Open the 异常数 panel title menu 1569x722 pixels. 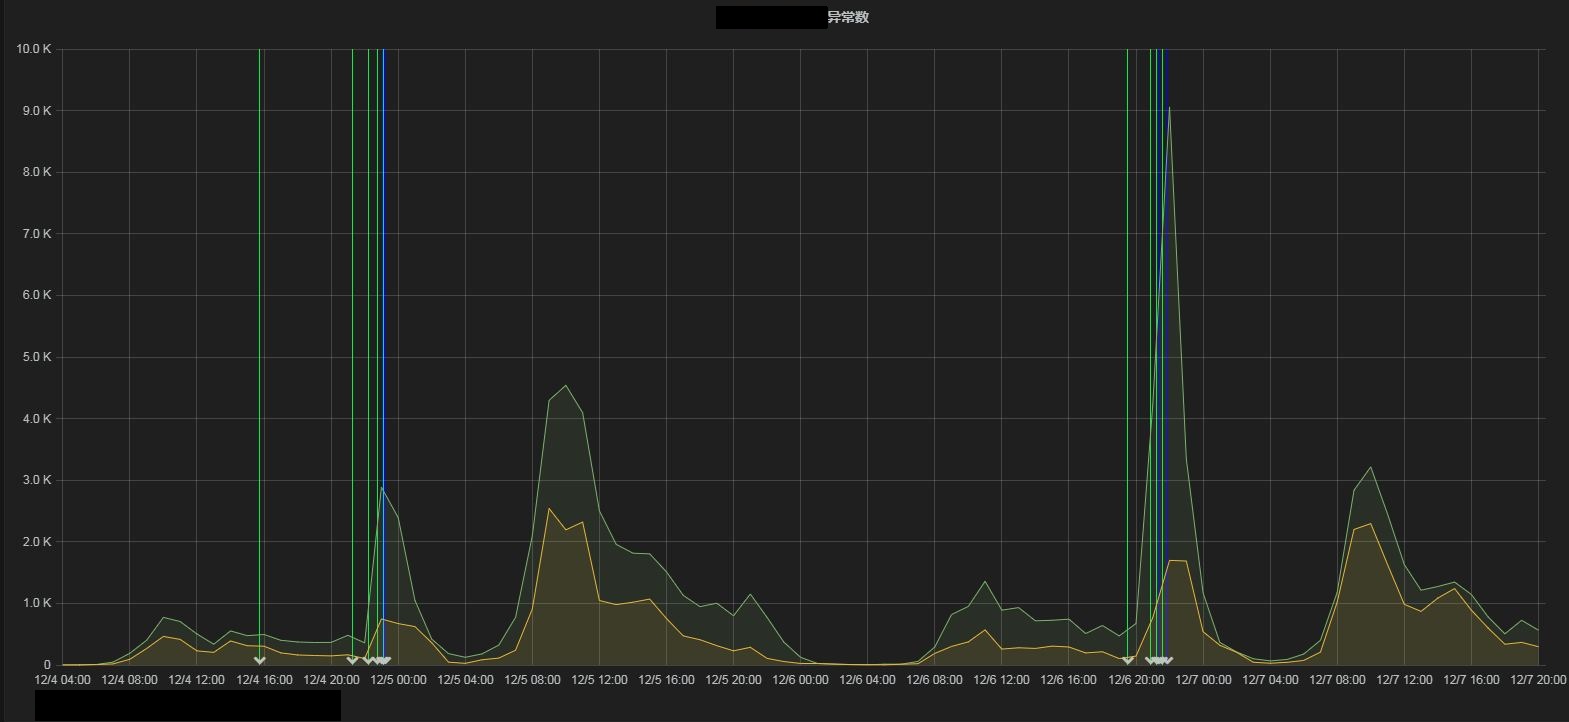(x=848, y=17)
